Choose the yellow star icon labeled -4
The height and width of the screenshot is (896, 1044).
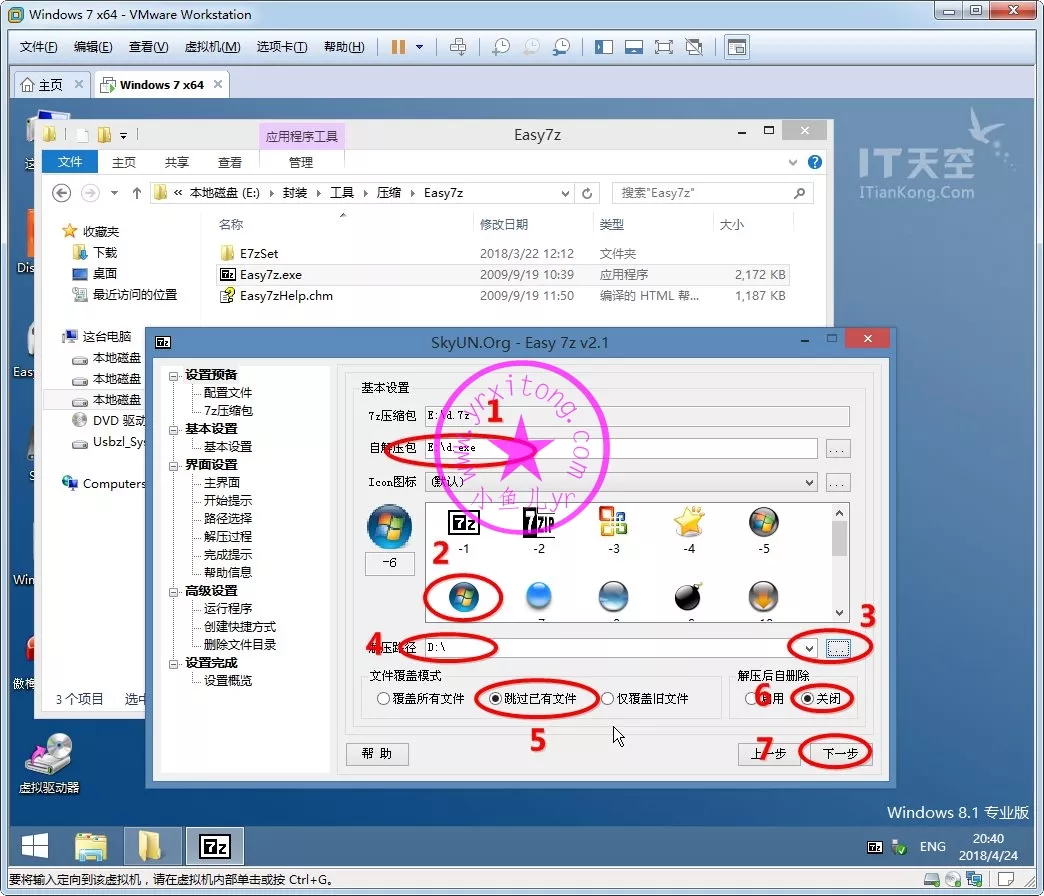click(689, 523)
